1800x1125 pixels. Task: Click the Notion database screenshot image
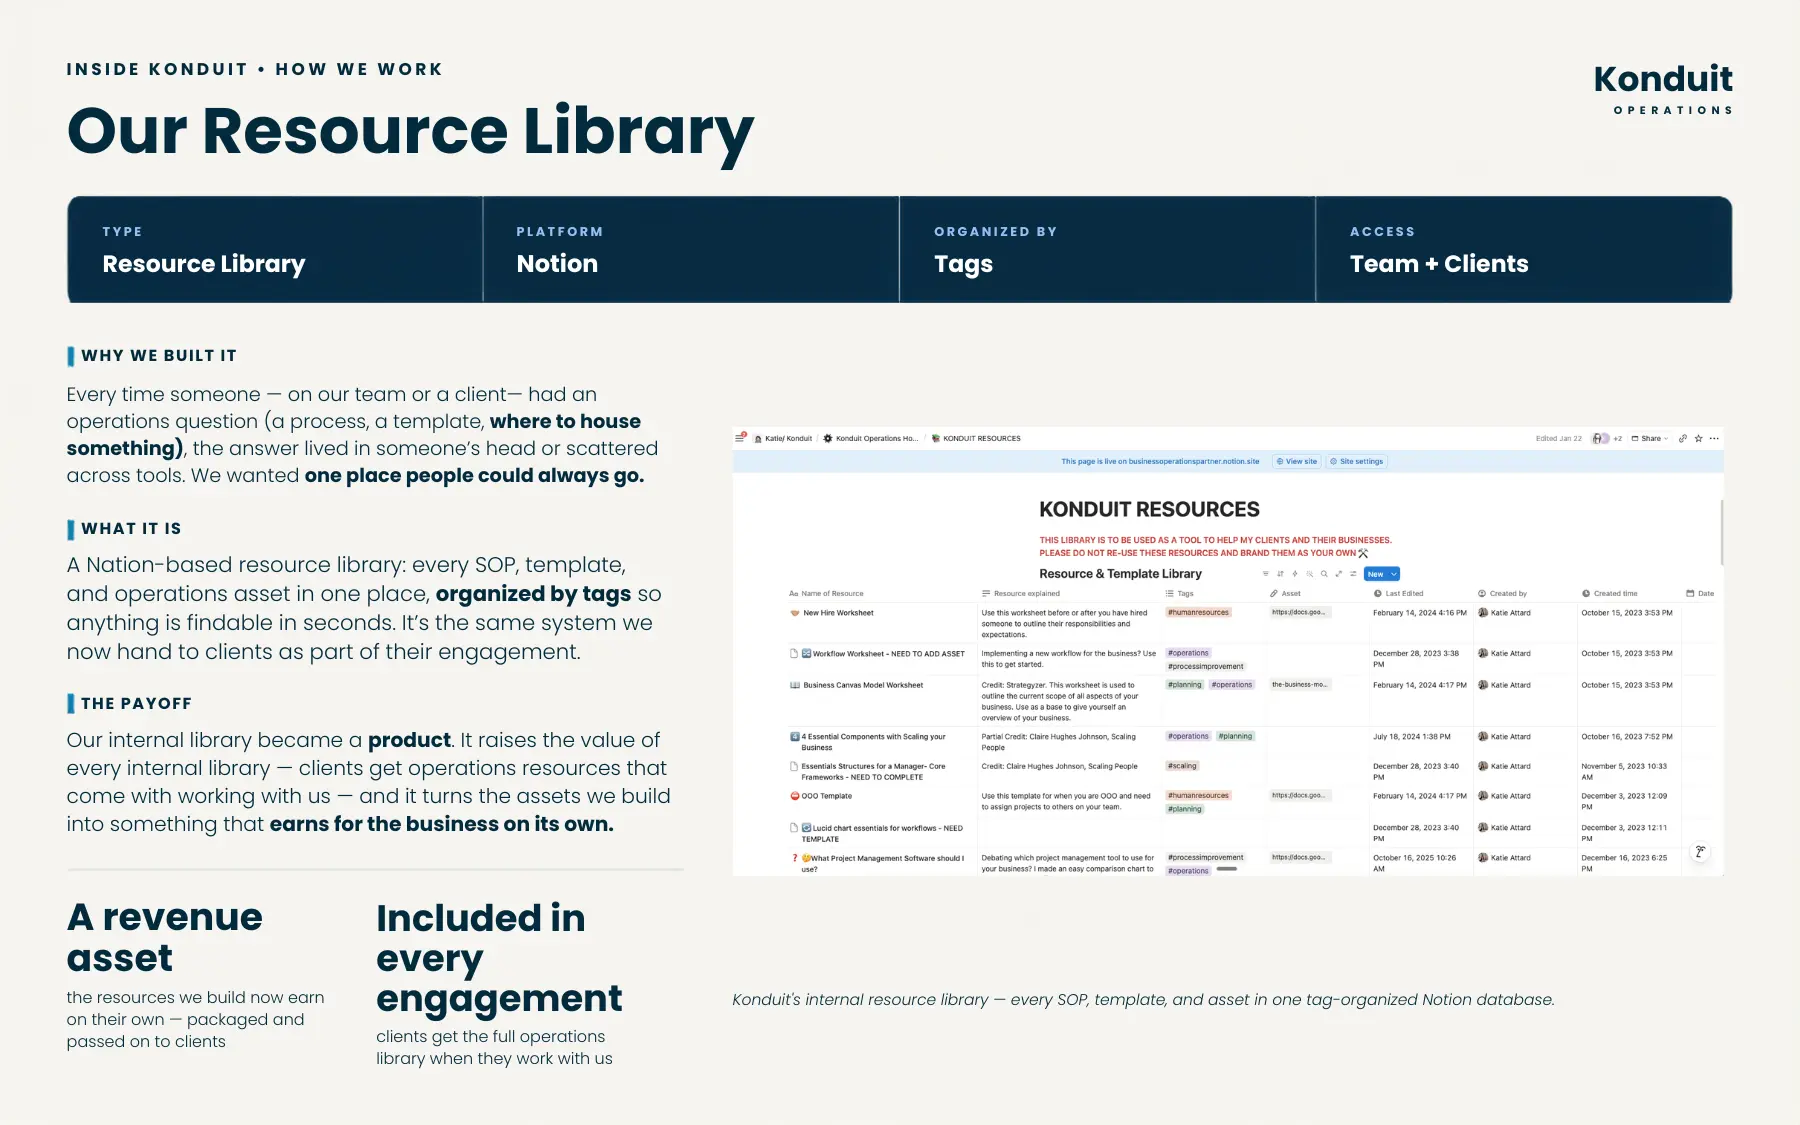click(x=1228, y=652)
